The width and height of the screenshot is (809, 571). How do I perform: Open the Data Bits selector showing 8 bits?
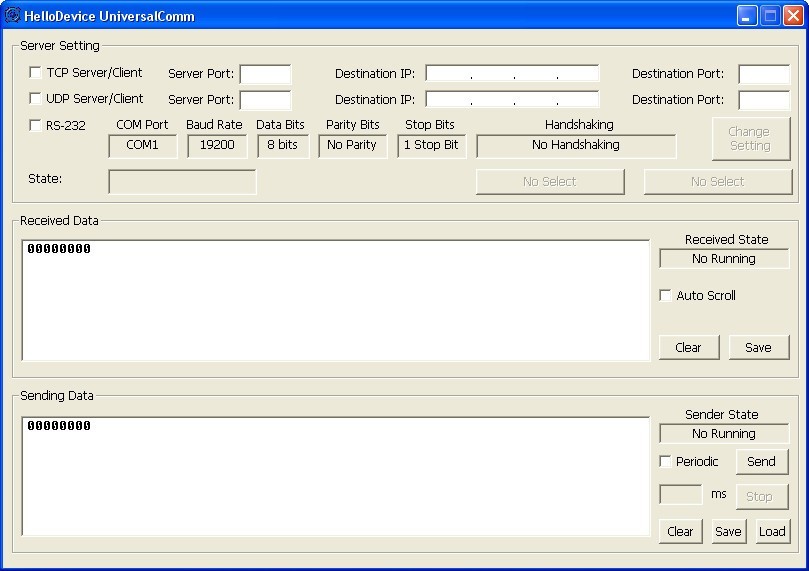pyautogui.click(x=283, y=145)
